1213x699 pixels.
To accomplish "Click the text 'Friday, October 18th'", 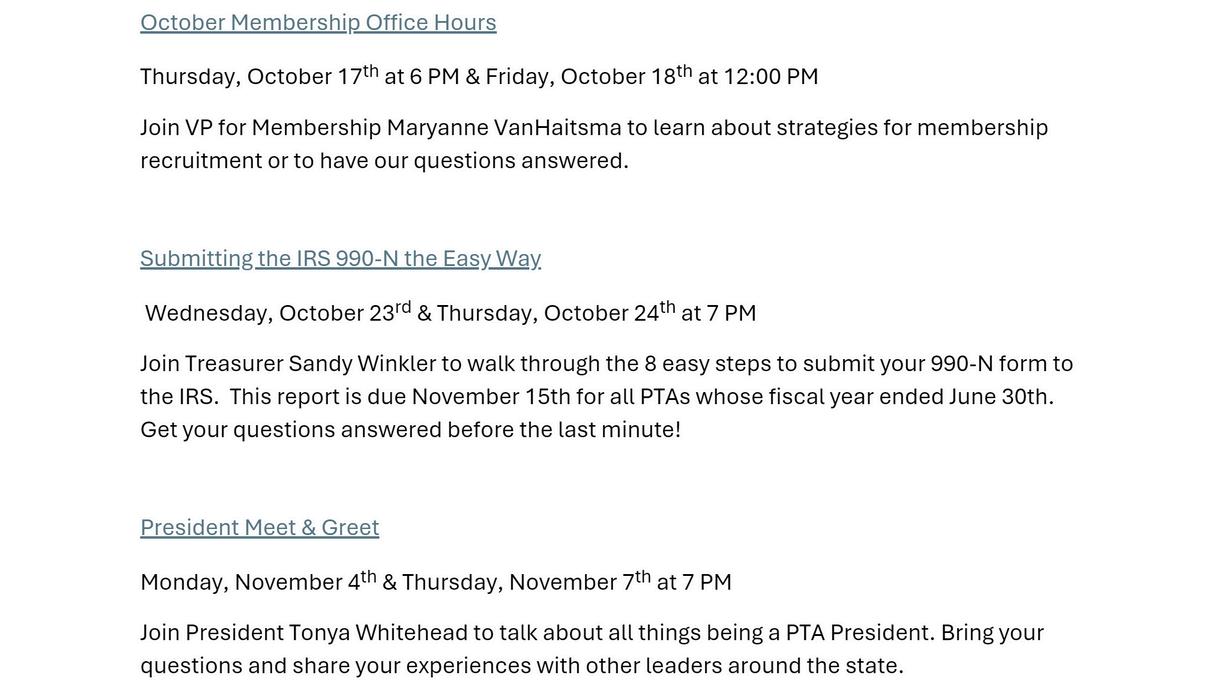I will tap(589, 75).
